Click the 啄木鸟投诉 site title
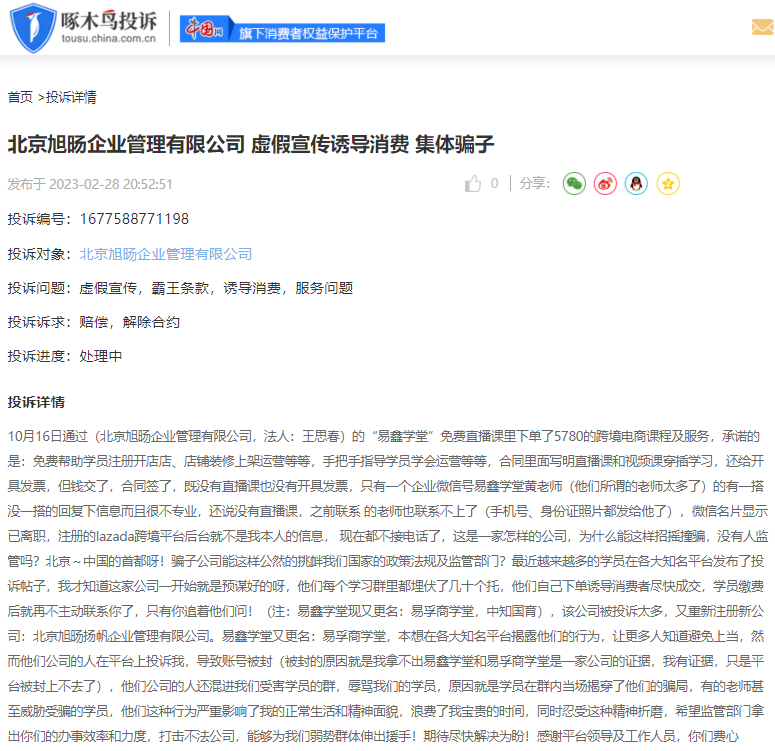This screenshot has width=775, height=751. pyautogui.click(x=108, y=21)
